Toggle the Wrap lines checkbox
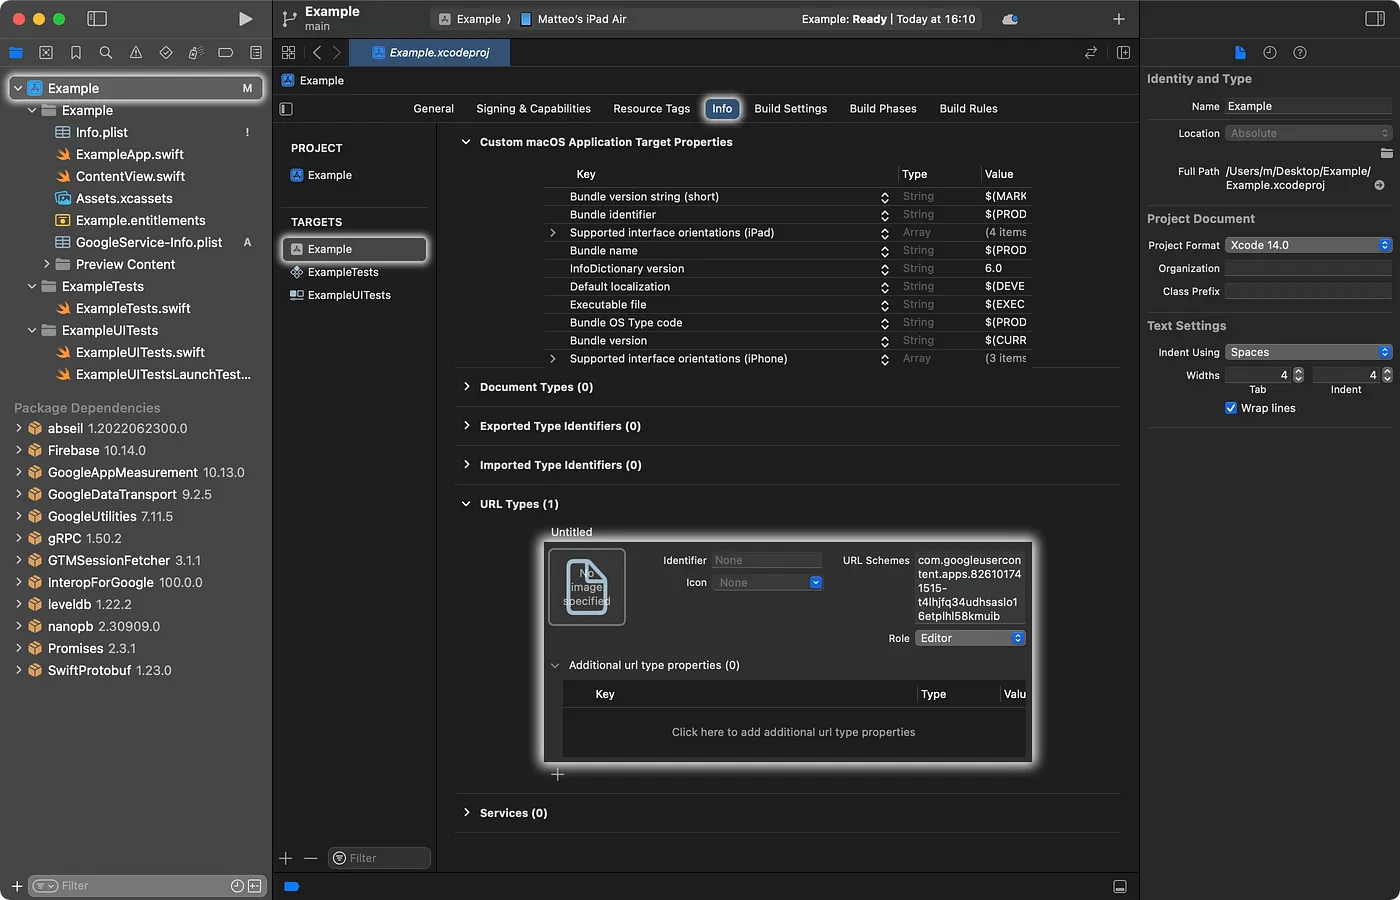 pos(1231,408)
